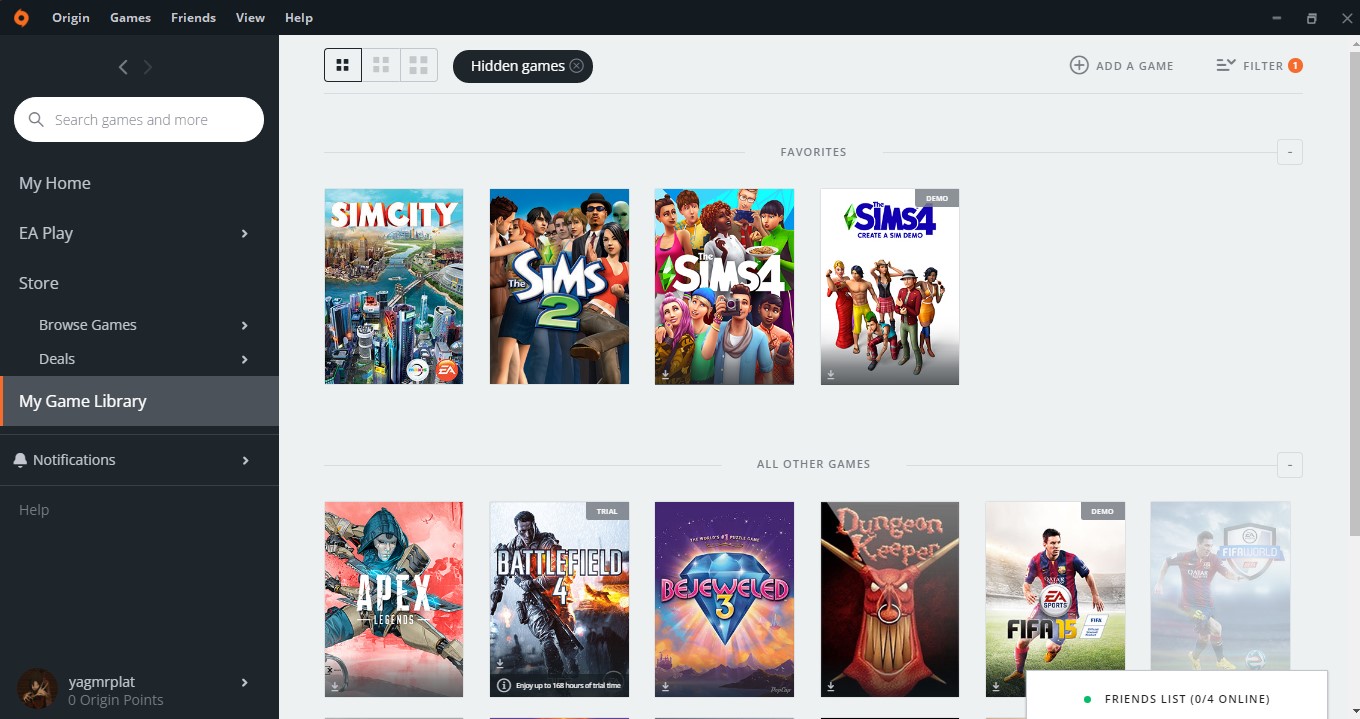Image resolution: width=1360 pixels, height=719 pixels.
Task: Open The Sims 2 game tile
Action: coord(559,287)
